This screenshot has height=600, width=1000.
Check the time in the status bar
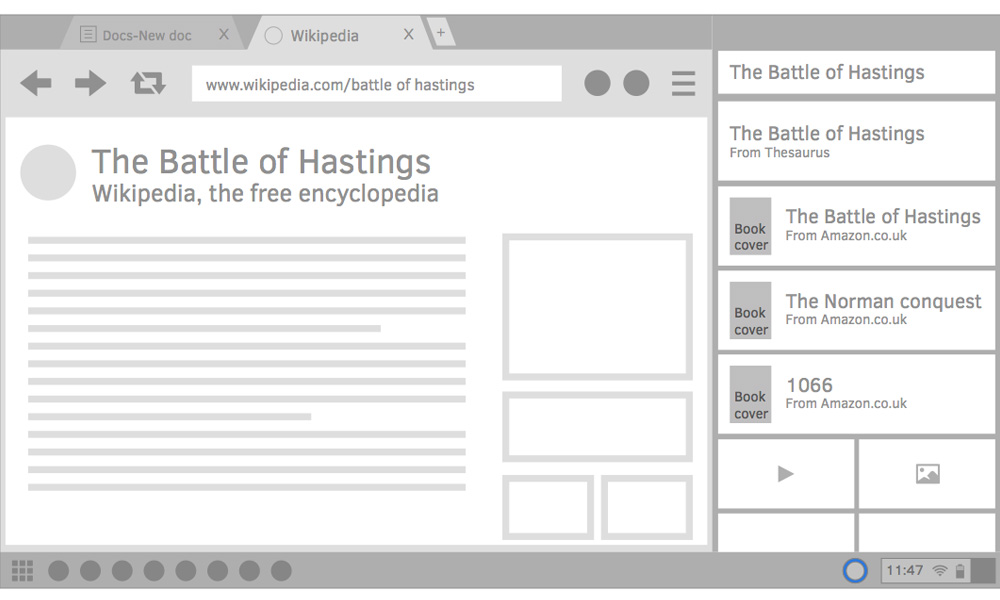903,570
